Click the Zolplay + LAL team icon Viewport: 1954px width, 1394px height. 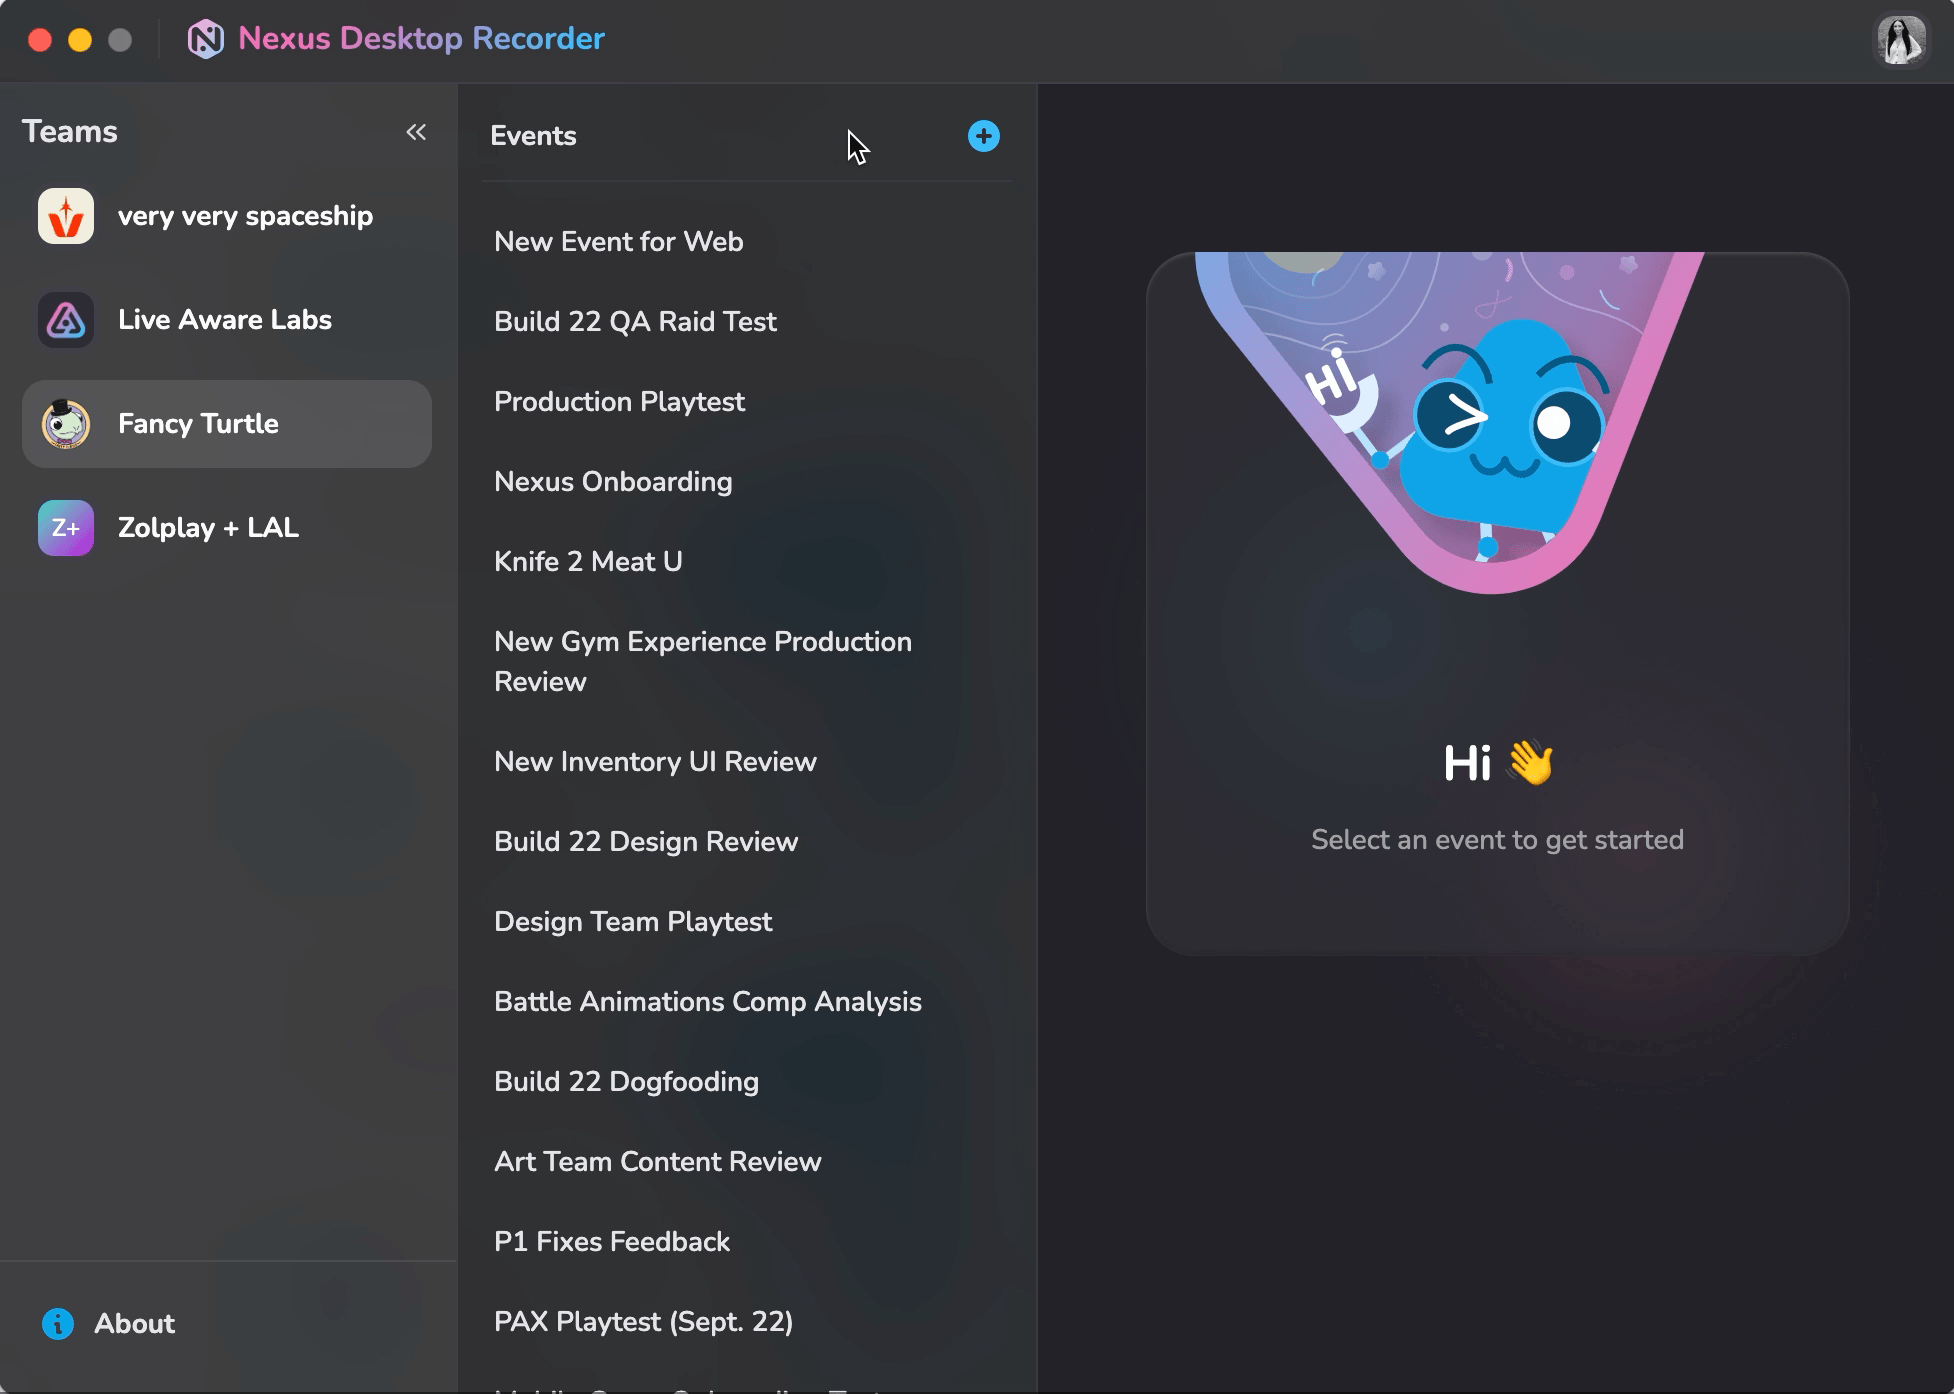pos(66,528)
